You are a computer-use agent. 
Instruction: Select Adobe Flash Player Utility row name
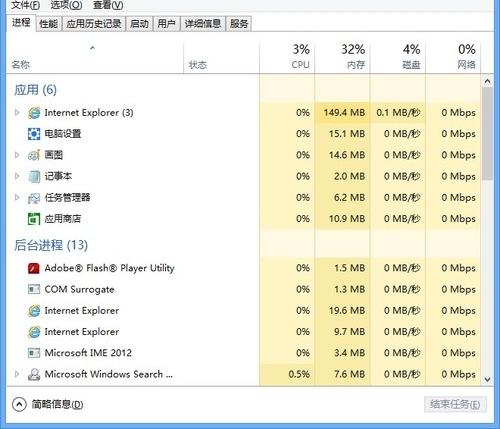109,268
